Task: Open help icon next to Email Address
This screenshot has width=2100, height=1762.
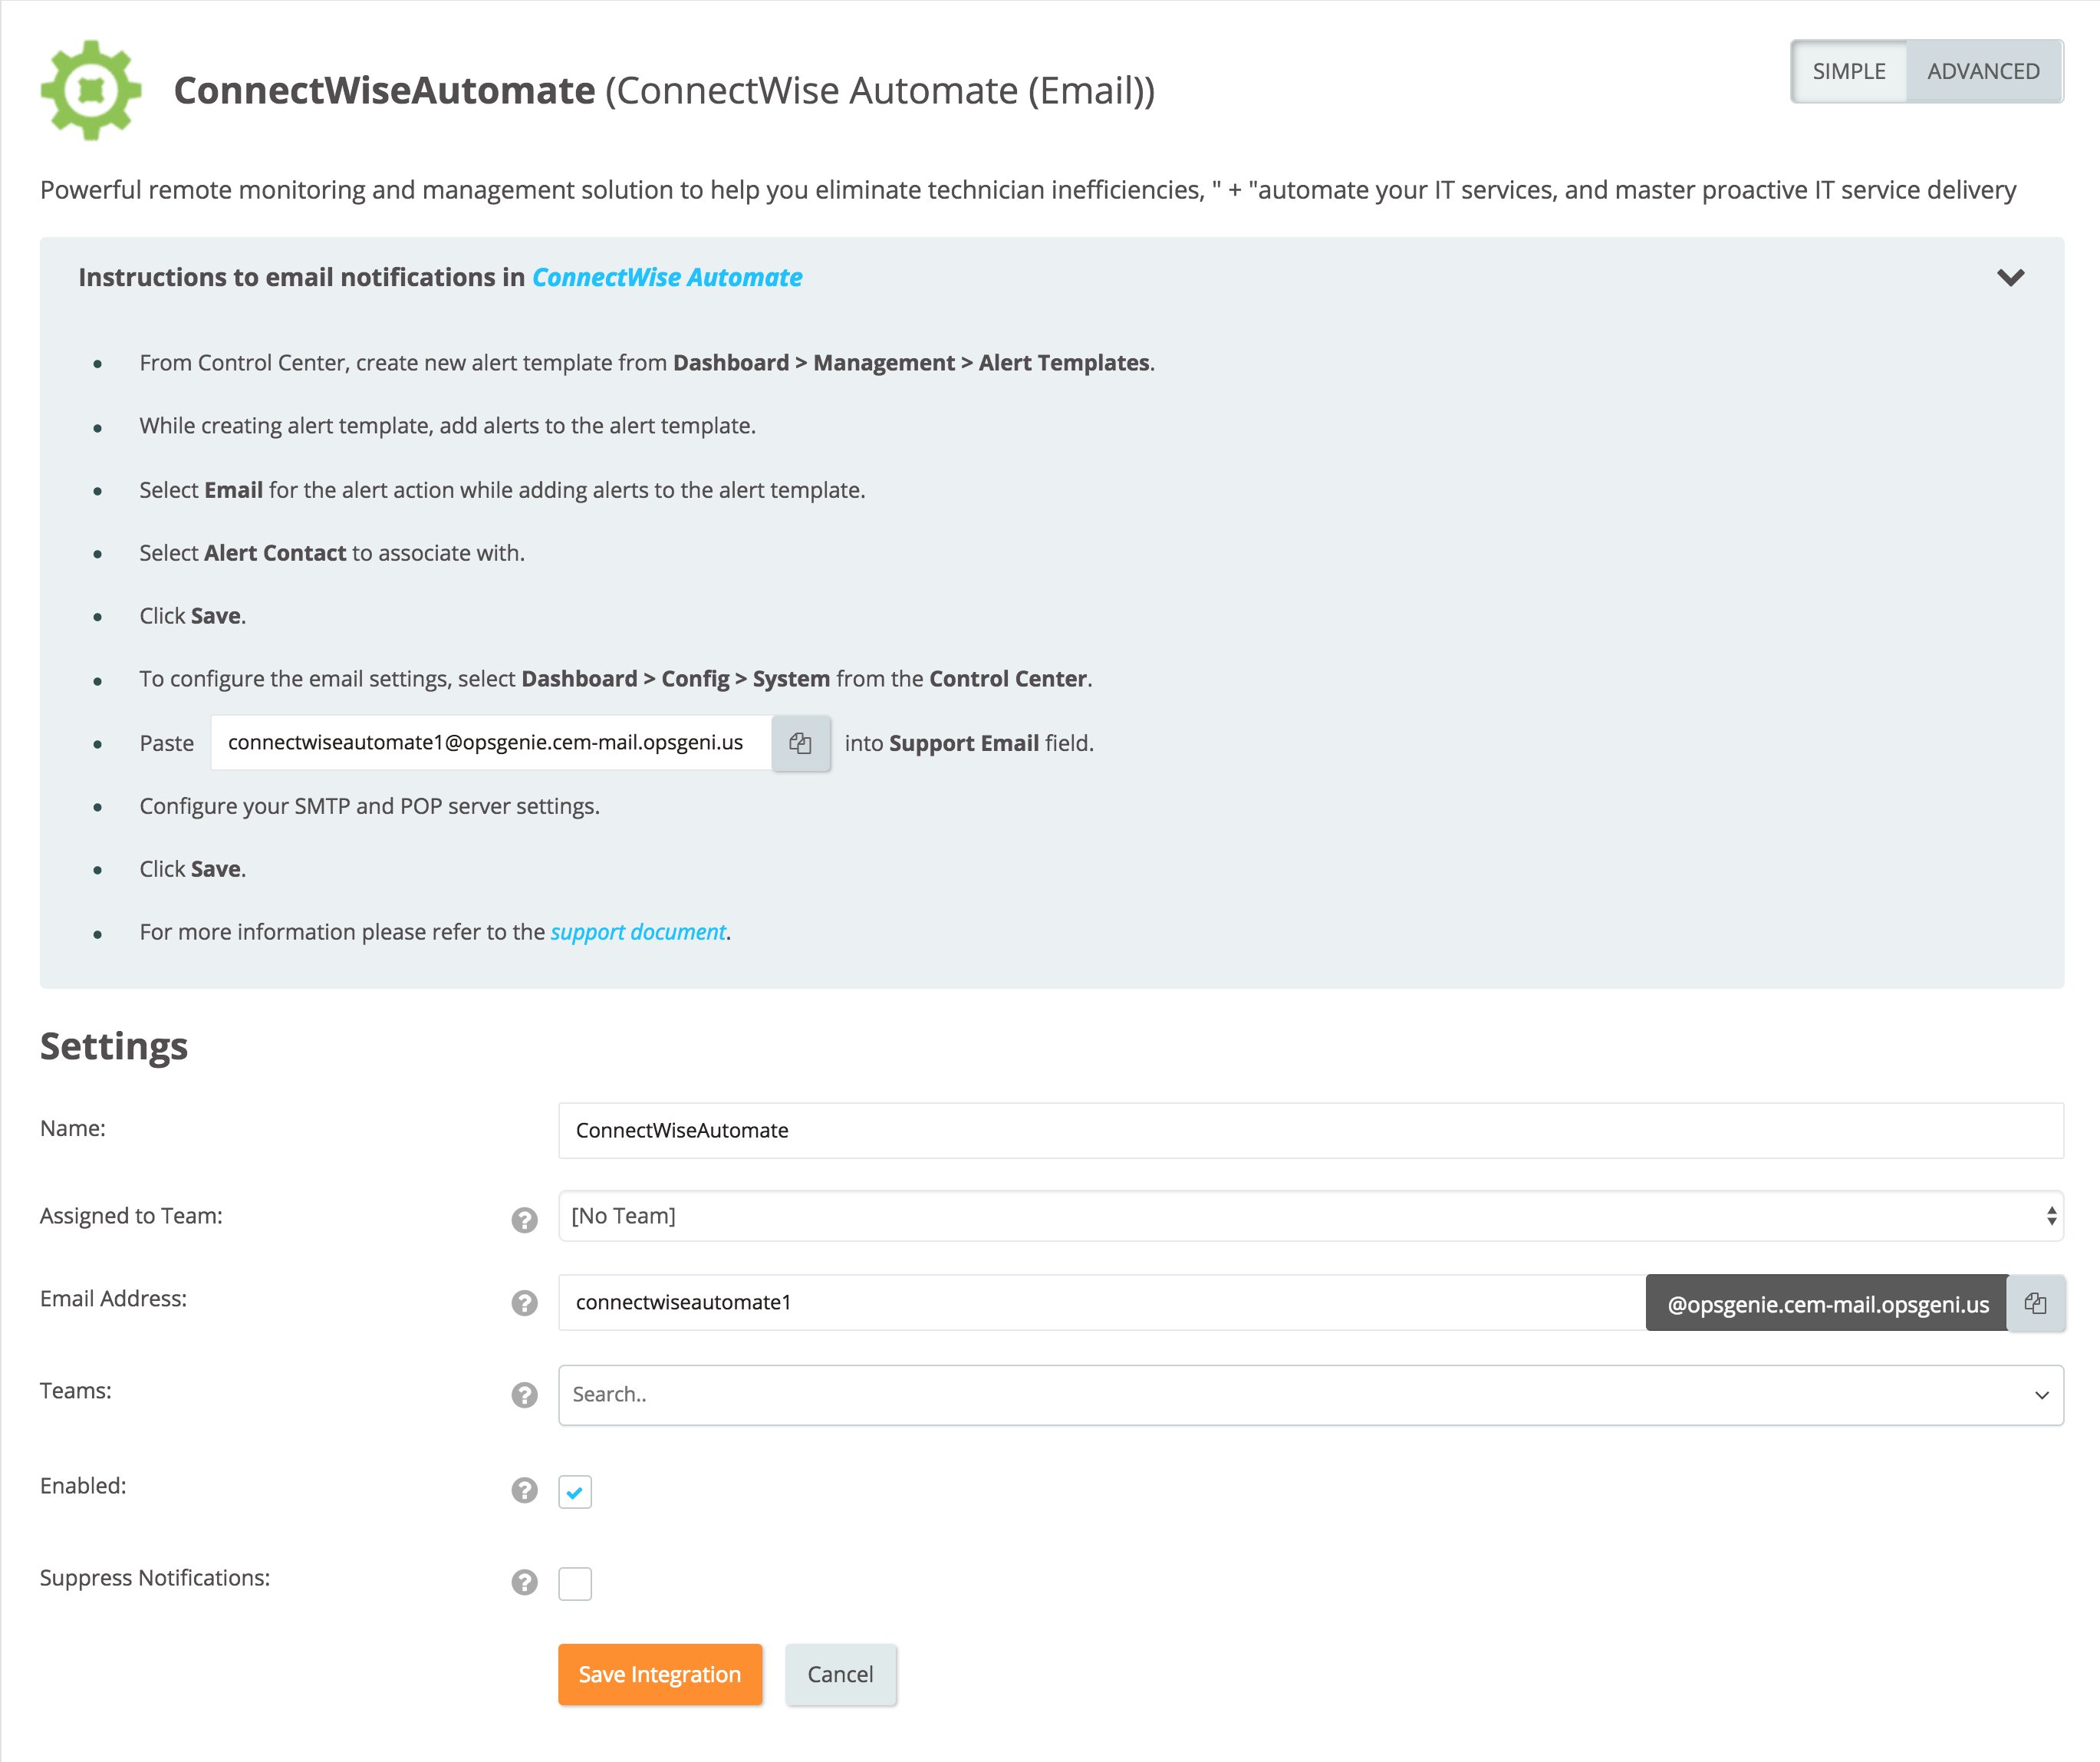Action: pos(524,1302)
